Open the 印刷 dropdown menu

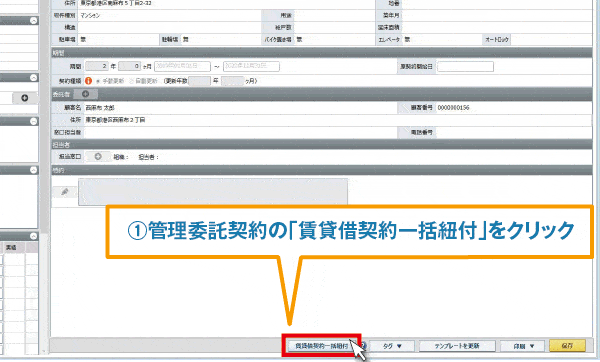tap(523, 346)
